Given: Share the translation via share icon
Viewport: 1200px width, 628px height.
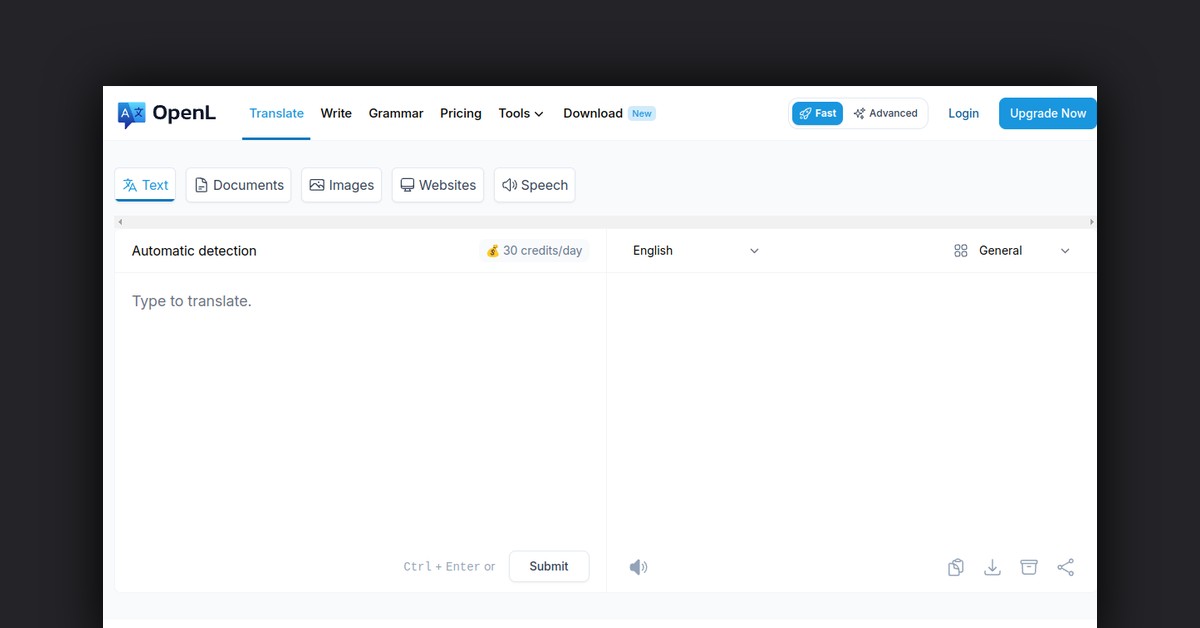Looking at the screenshot, I should pos(1065,567).
